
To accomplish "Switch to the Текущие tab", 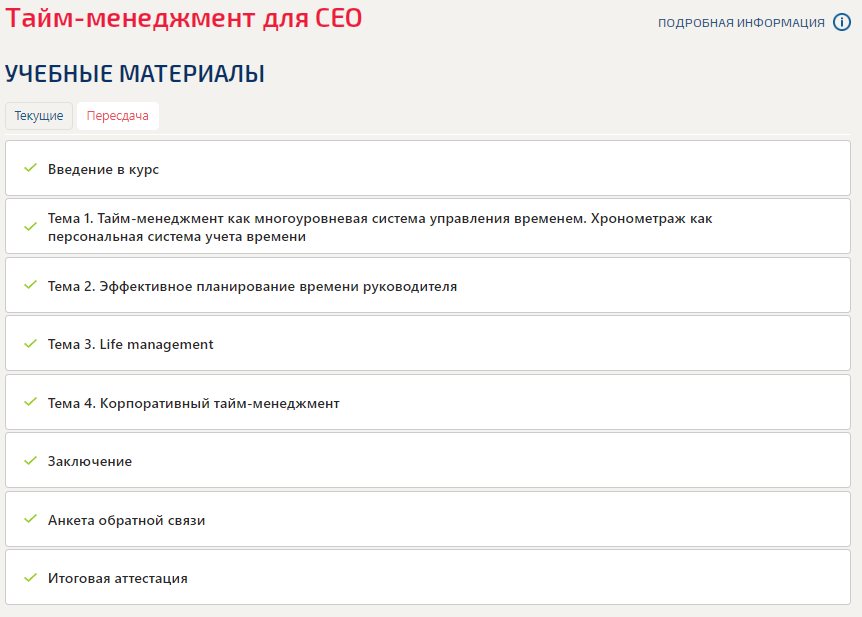I will click(39, 116).
